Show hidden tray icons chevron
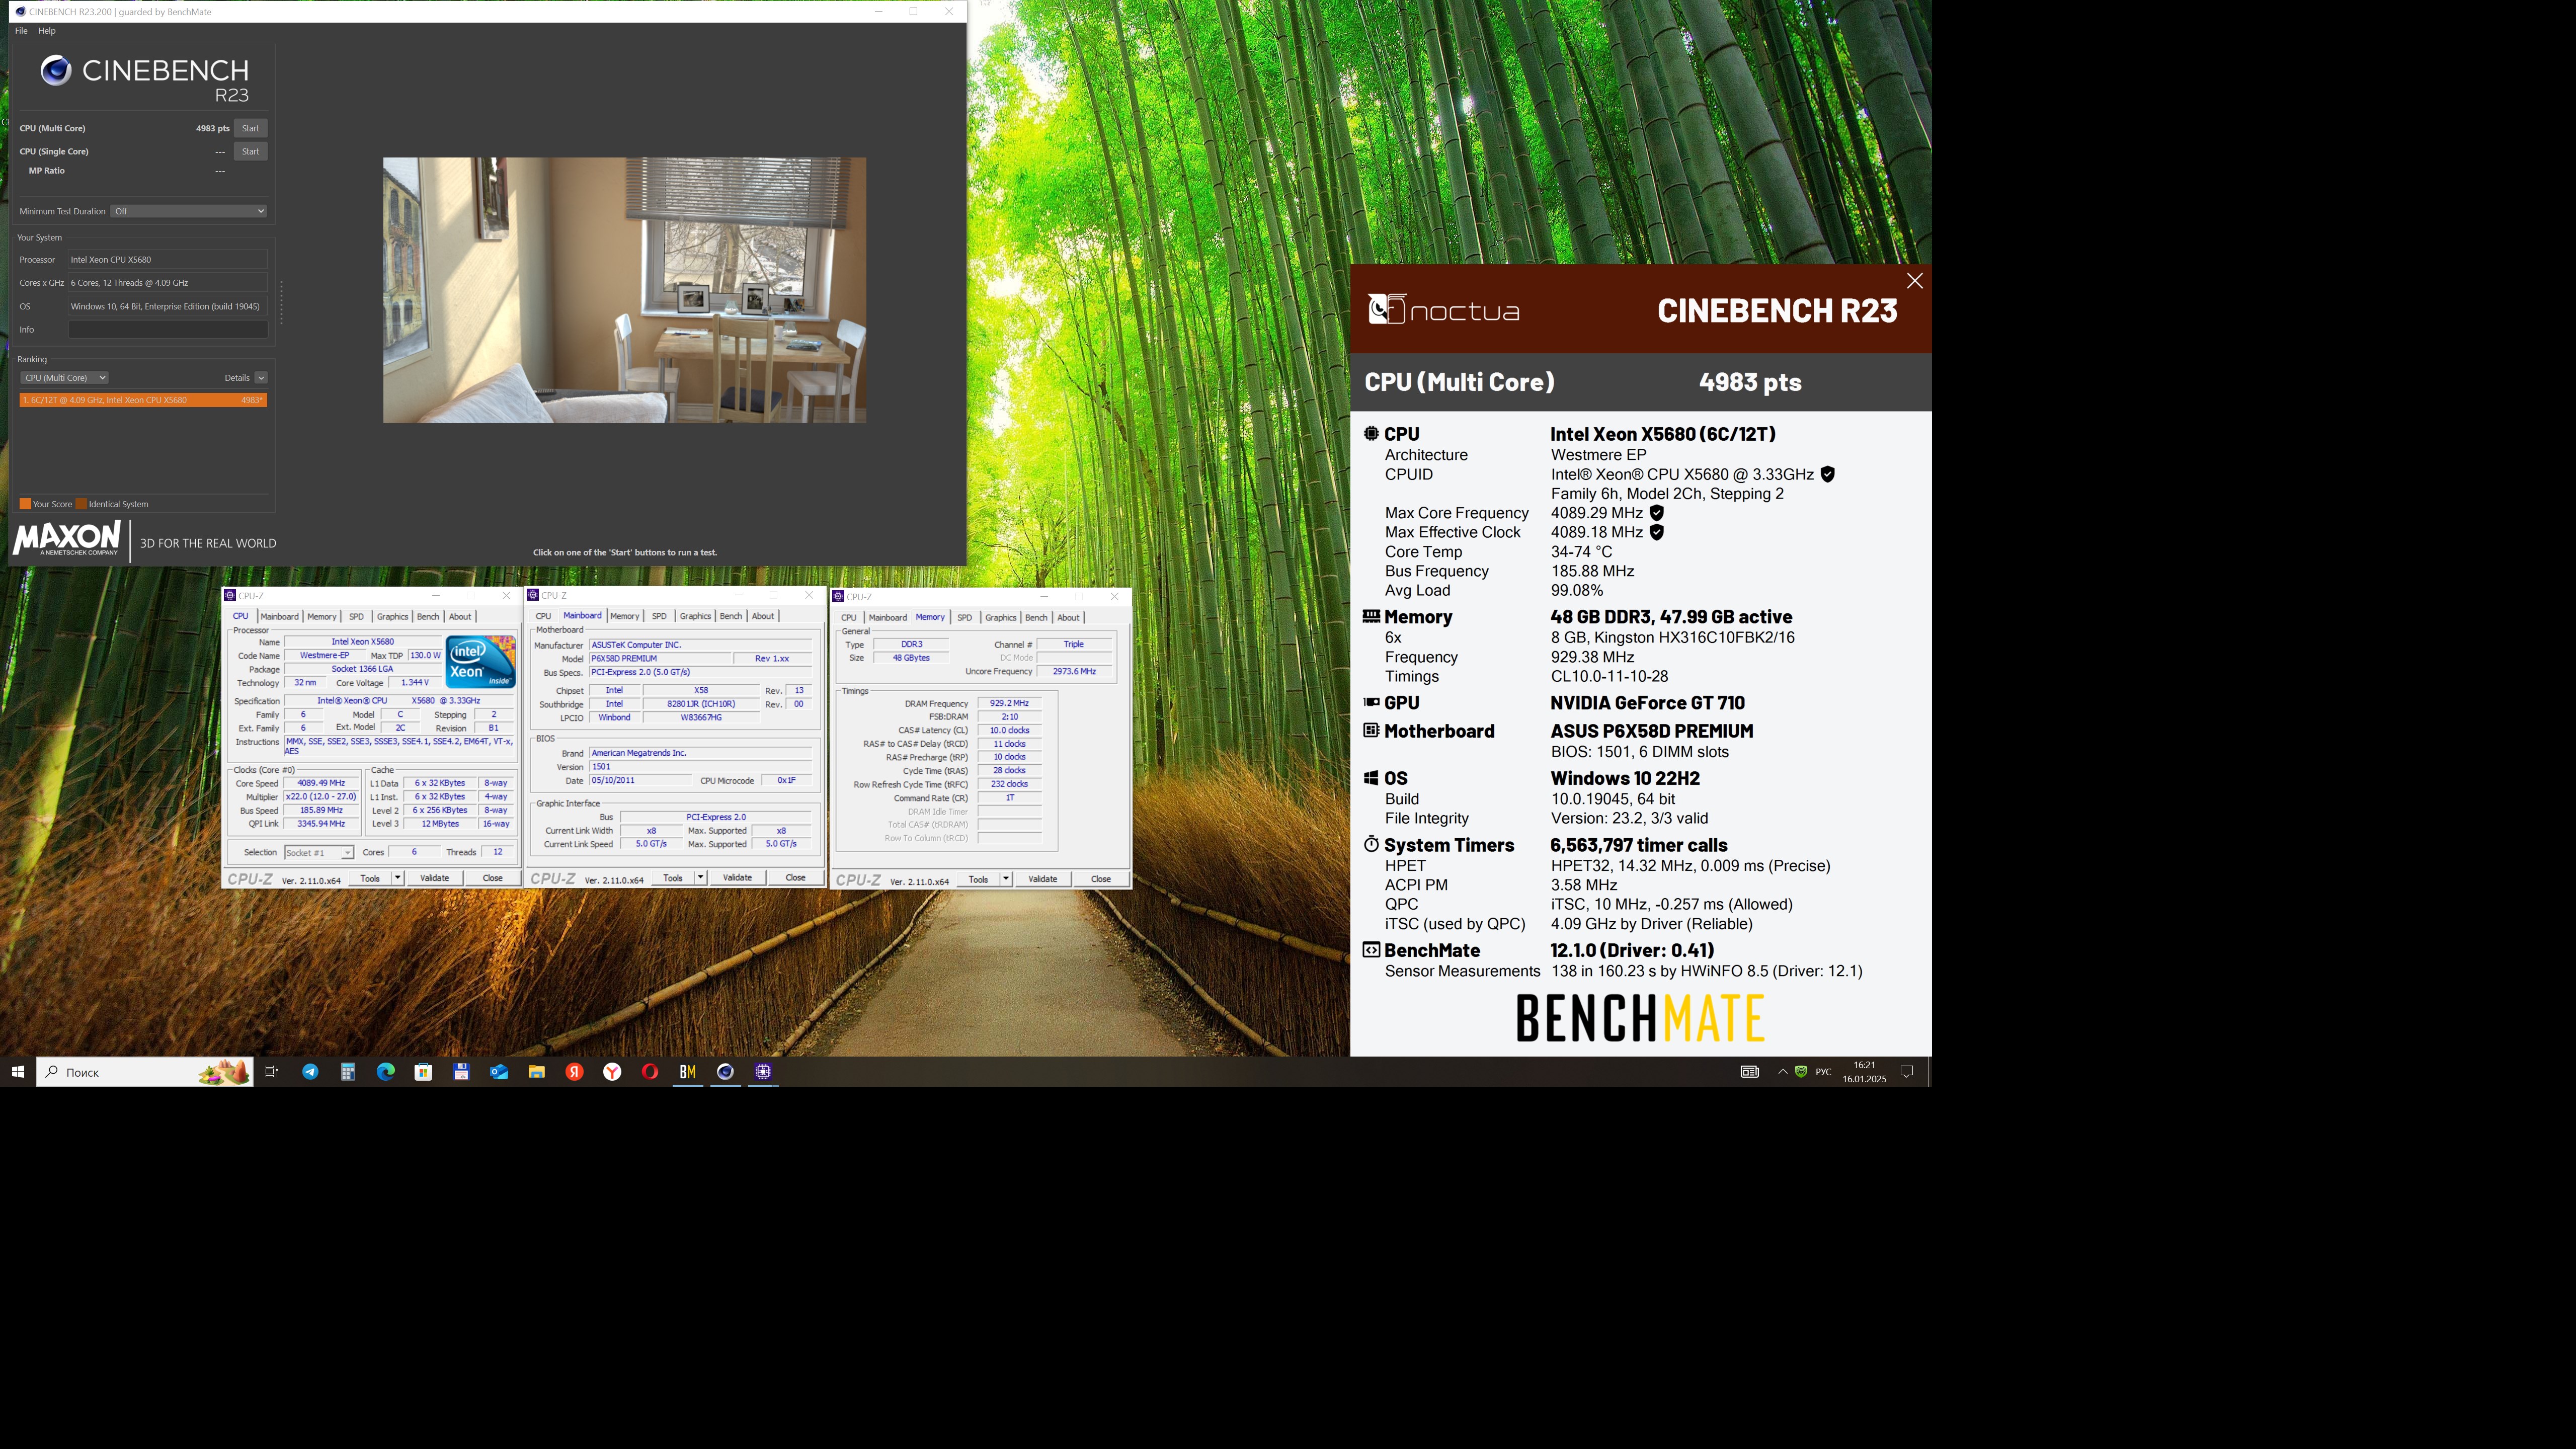2576x1449 pixels. coord(1782,1072)
